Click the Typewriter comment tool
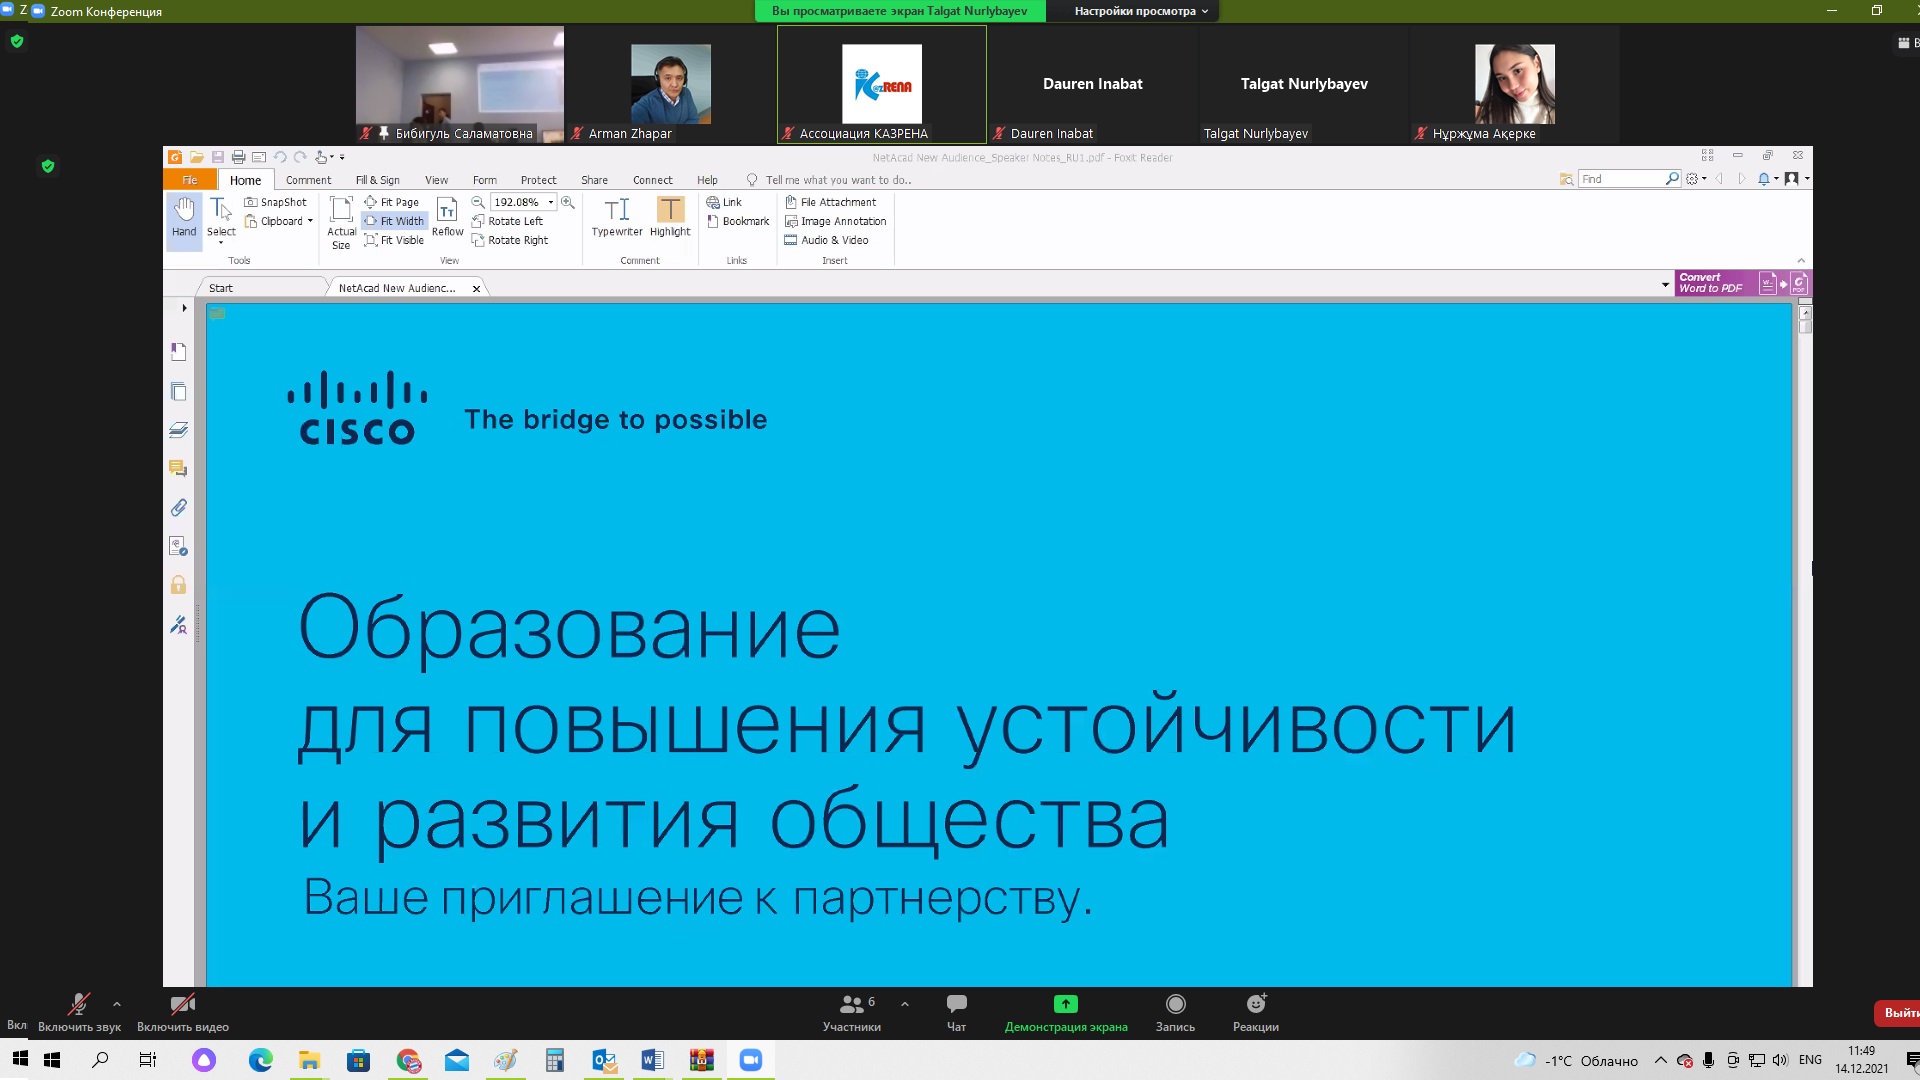1920x1080 pixels. (x=616, y=217)
